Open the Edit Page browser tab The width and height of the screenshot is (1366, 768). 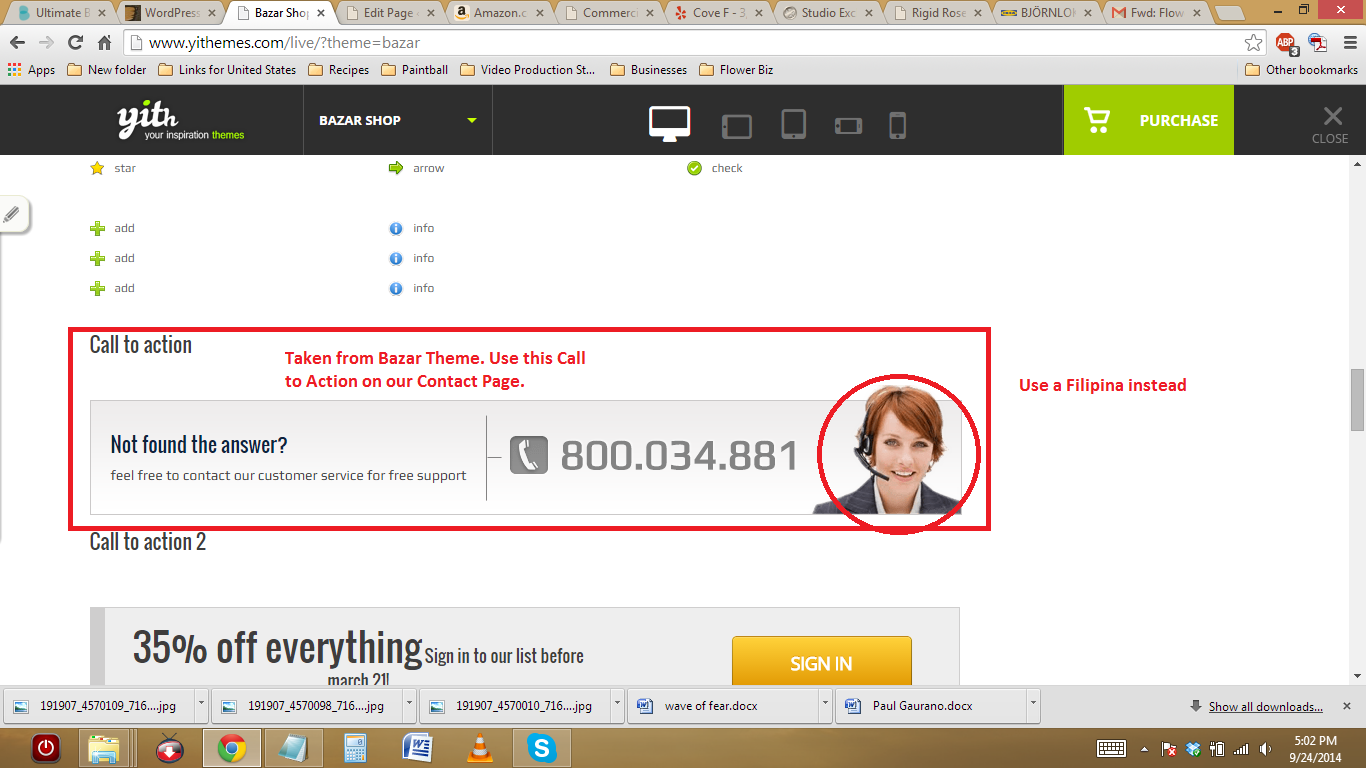tap(388, 13)
